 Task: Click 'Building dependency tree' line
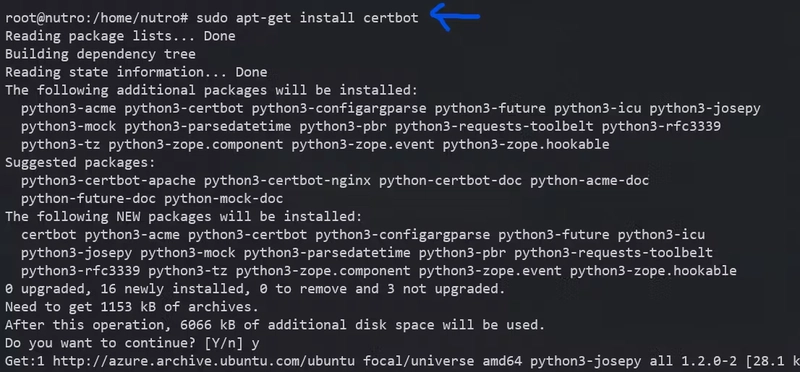click(x=101, y=54)
